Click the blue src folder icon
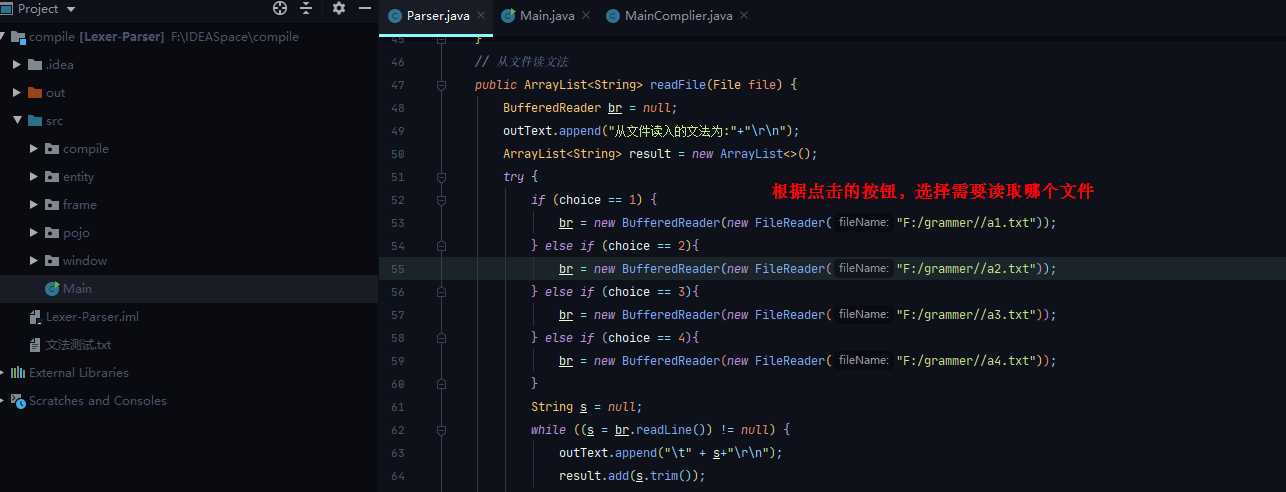Screen dimensions: 1286x492 (35, 121)
